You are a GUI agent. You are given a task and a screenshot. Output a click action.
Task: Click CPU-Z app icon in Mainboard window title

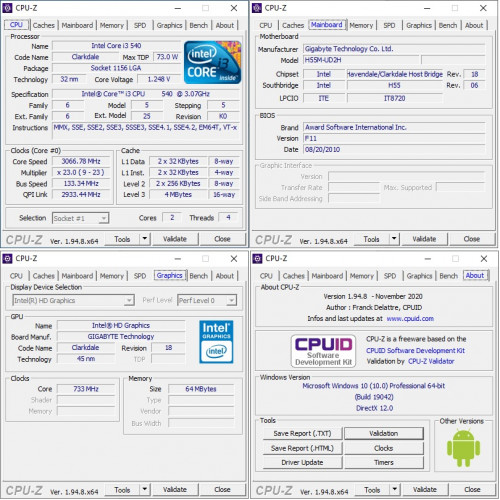click(257, 8)
